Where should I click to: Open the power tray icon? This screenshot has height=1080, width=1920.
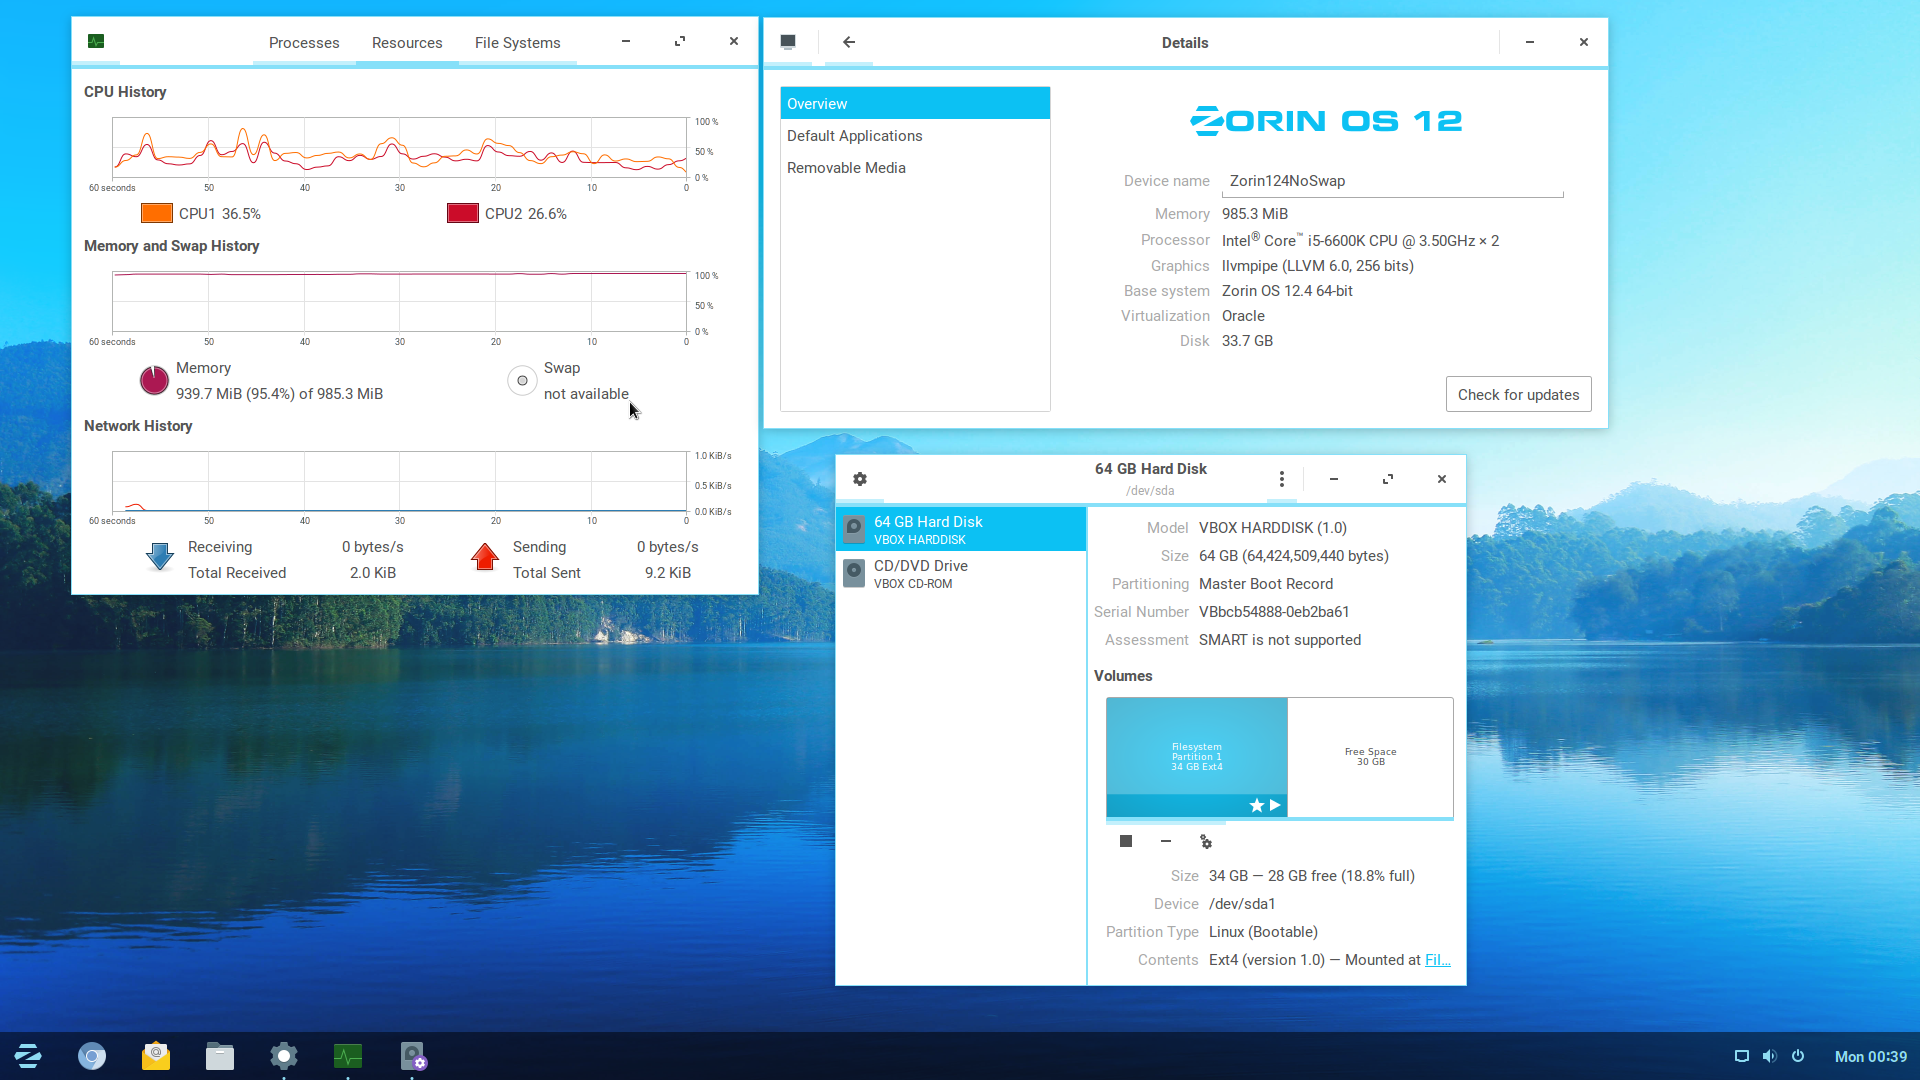click(x=1798, y=1056)
